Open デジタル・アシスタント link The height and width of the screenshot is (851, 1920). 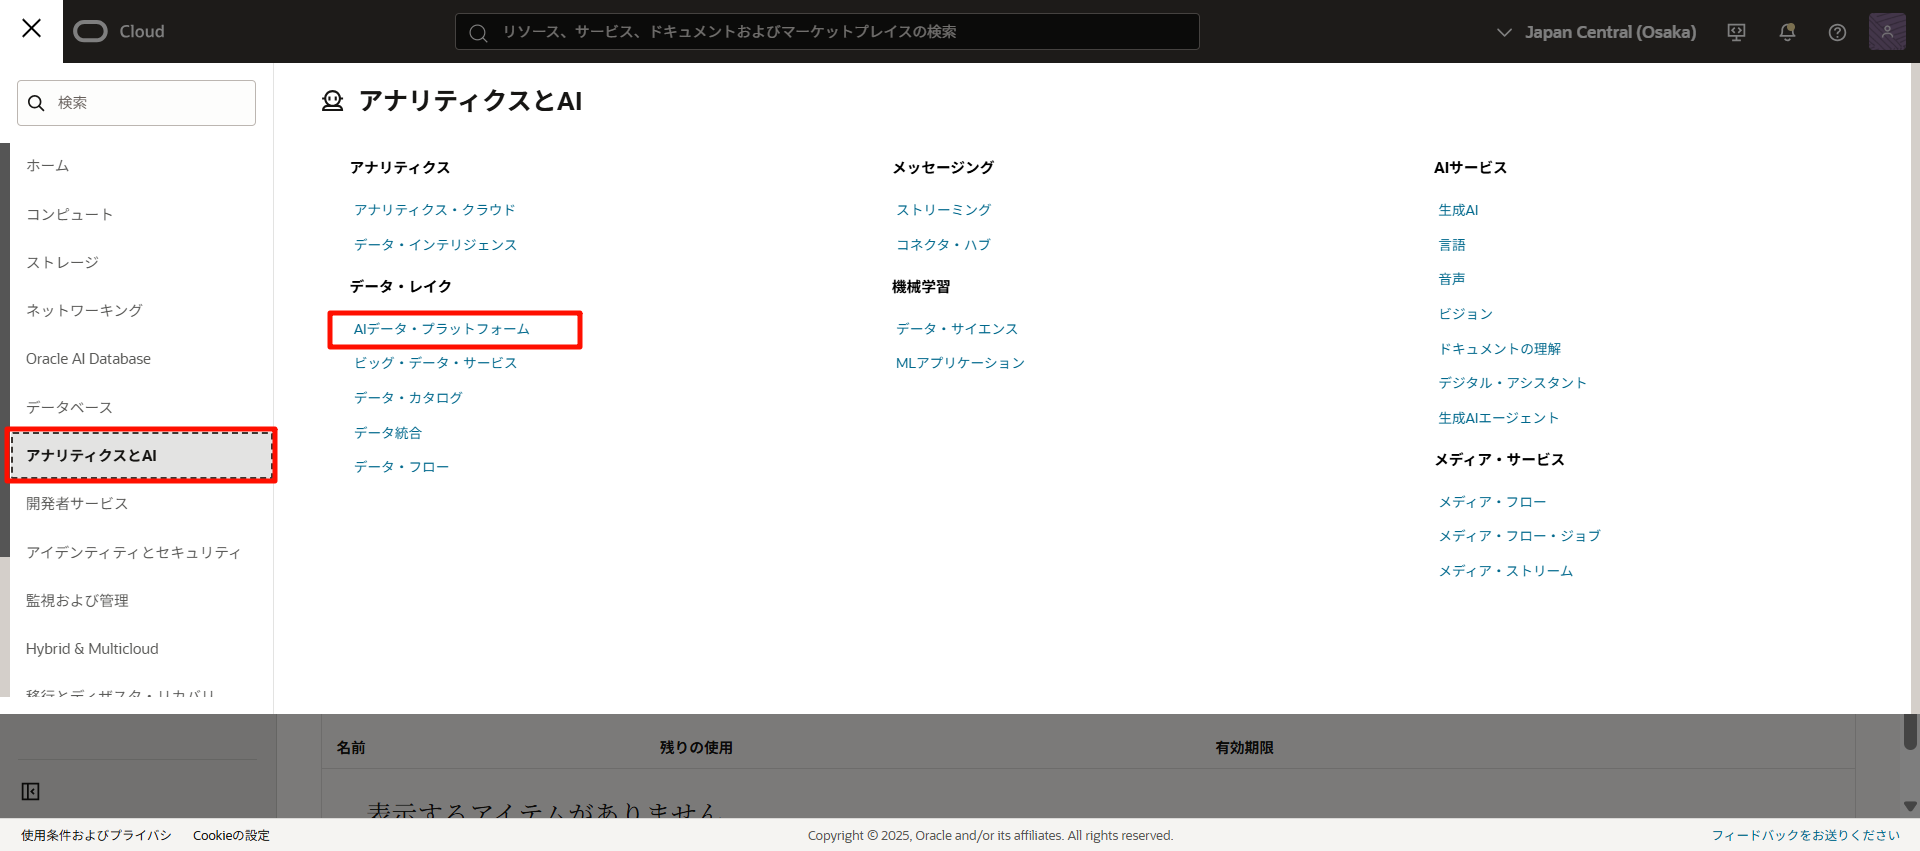click(x=1512, y=383)
